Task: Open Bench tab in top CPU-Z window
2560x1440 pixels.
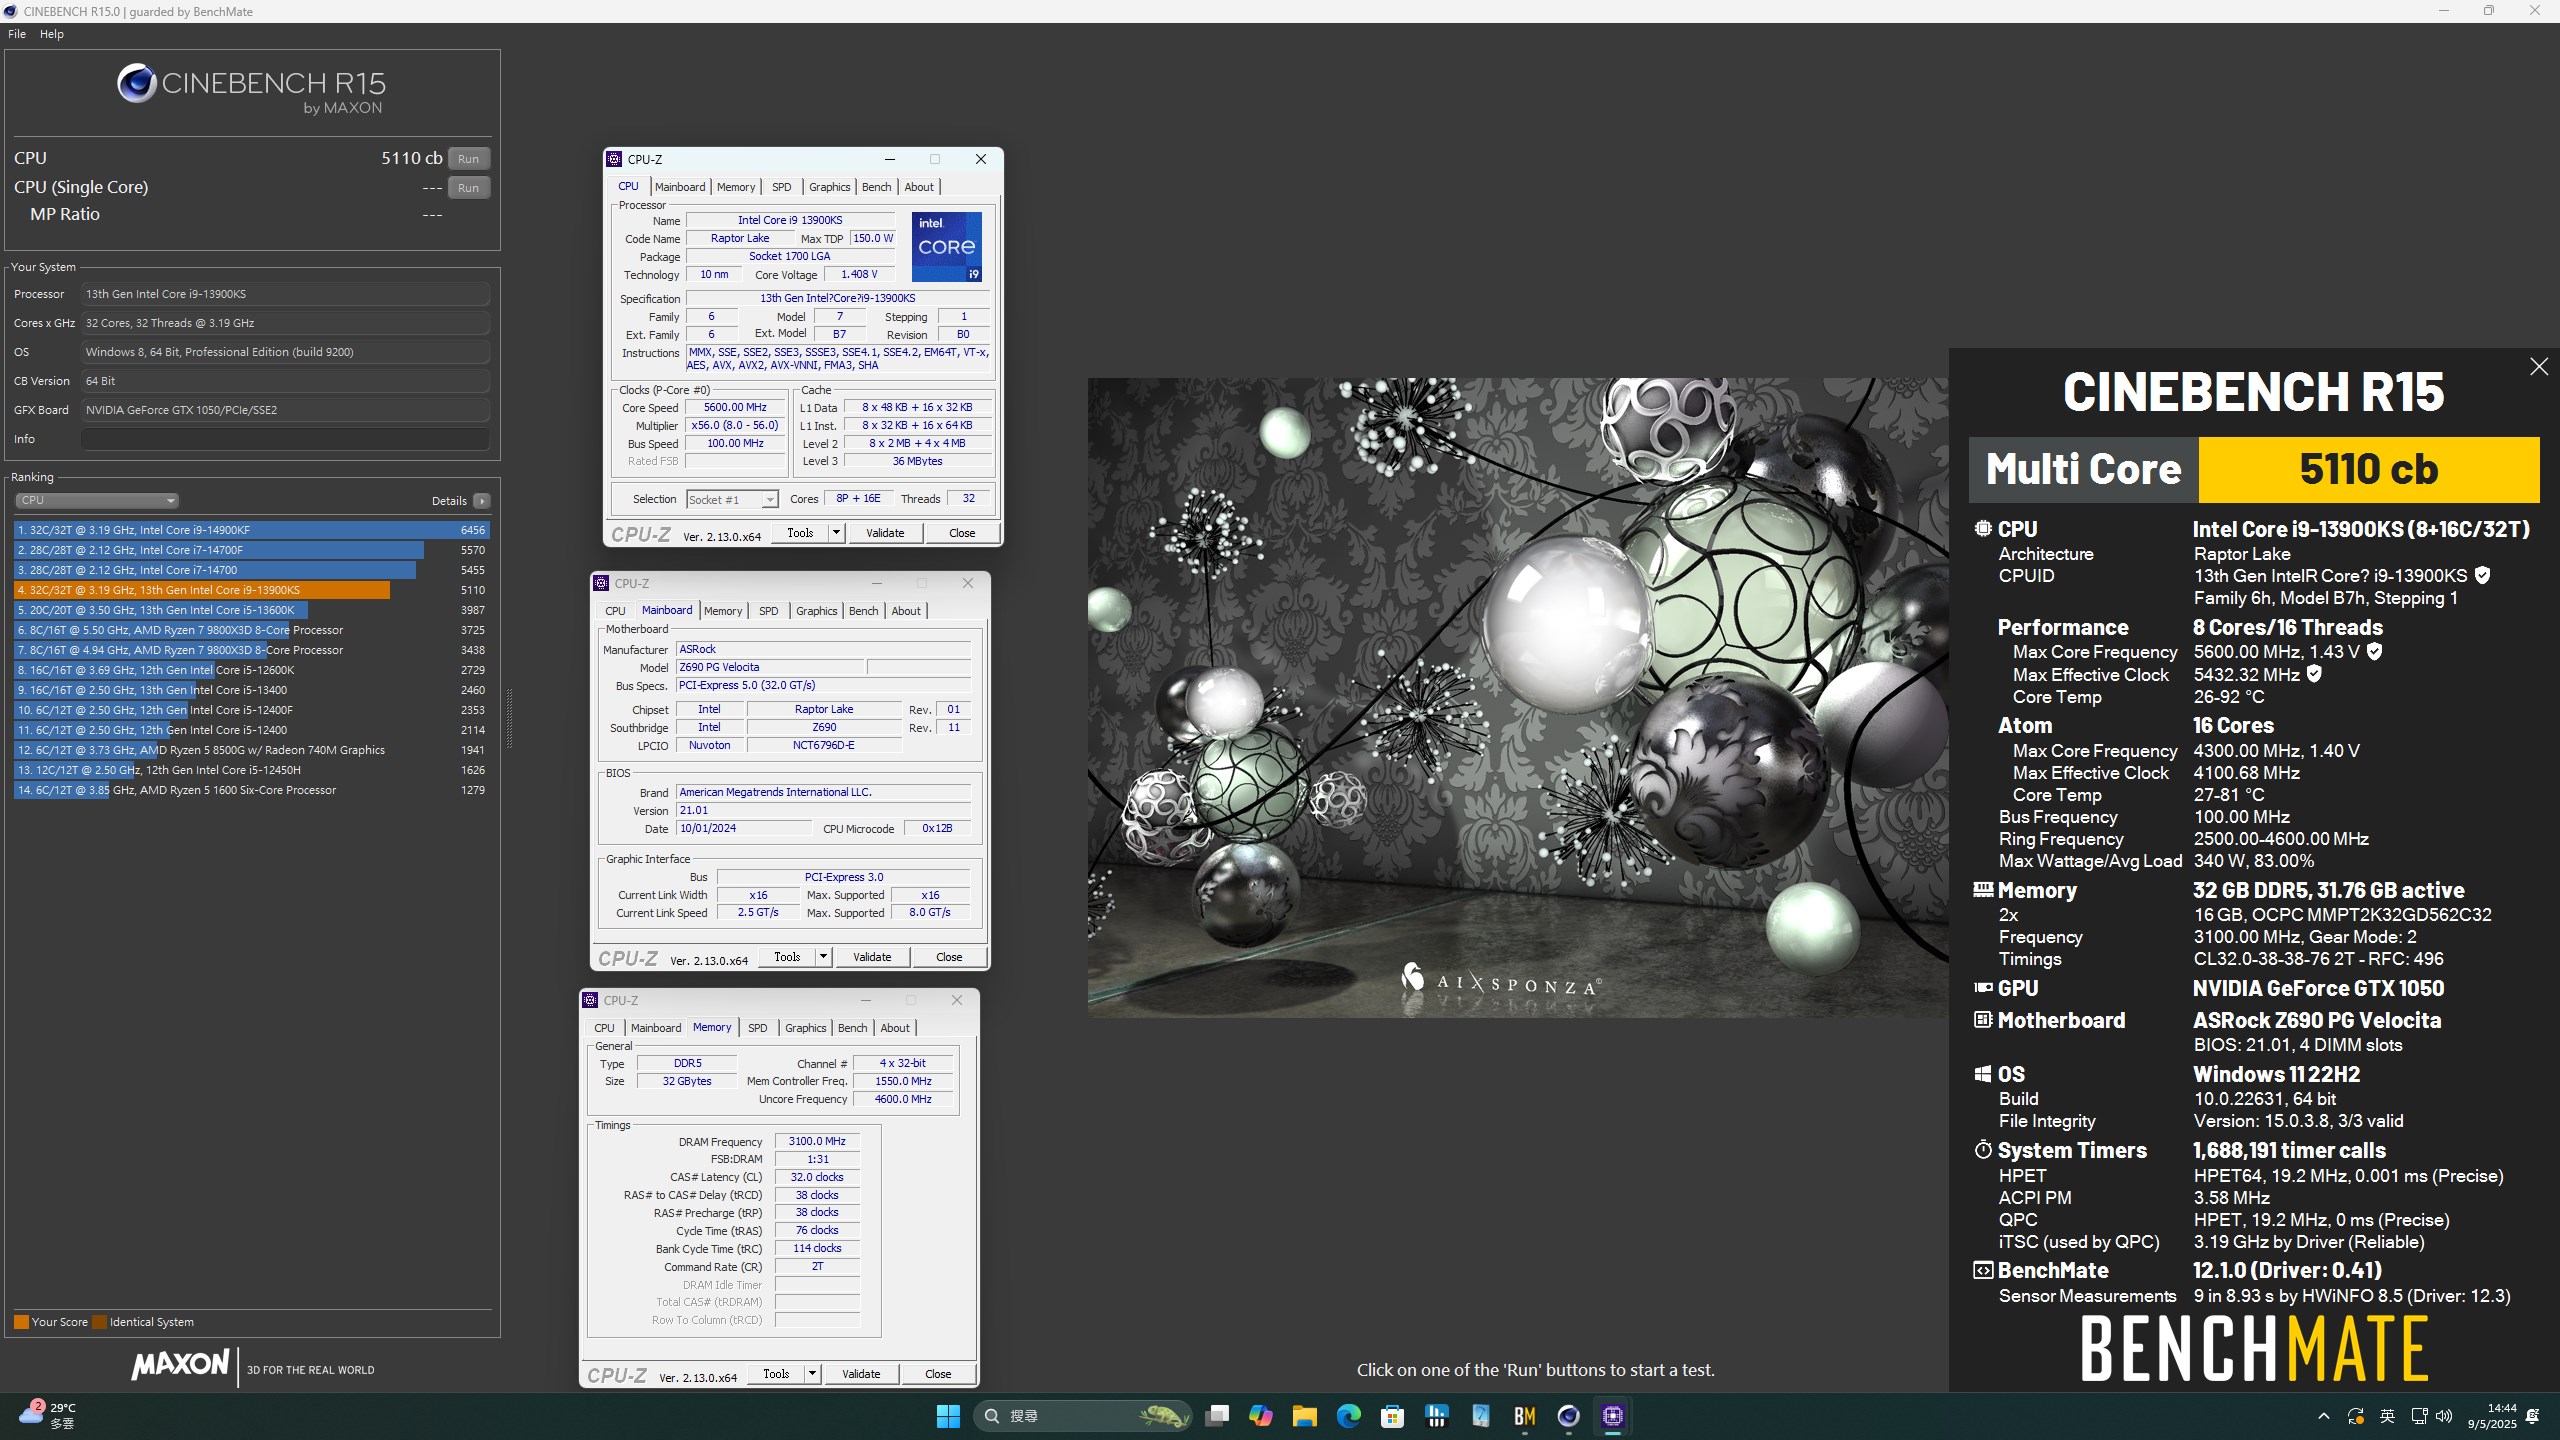Action: coord(876,187)
